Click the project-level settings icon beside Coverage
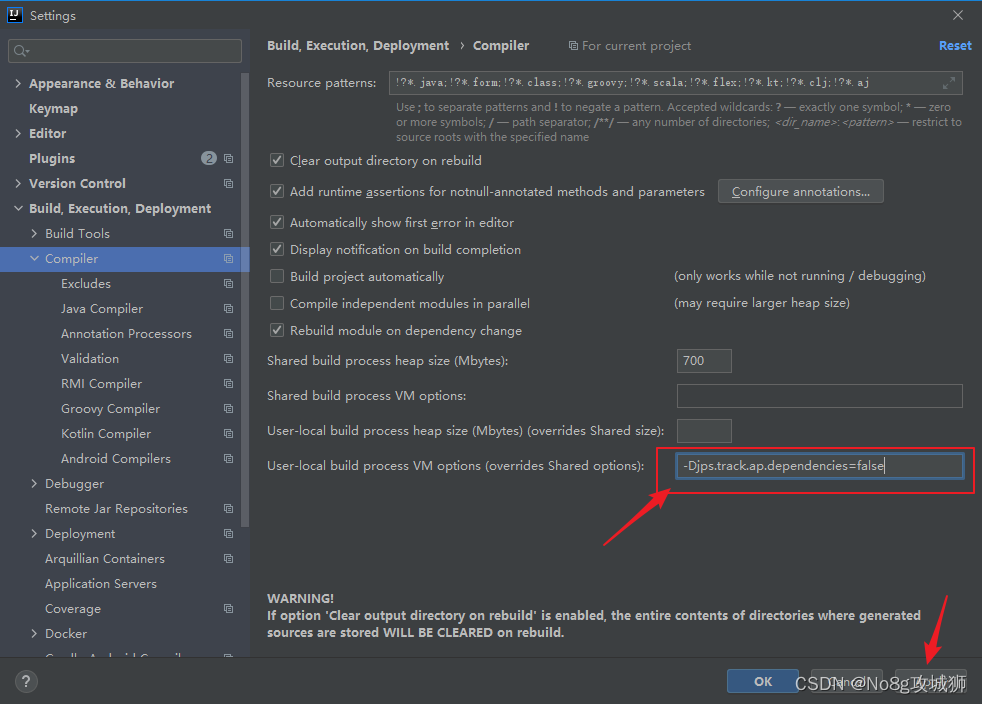Screen dimensions: 982x704 pos(229,608)
